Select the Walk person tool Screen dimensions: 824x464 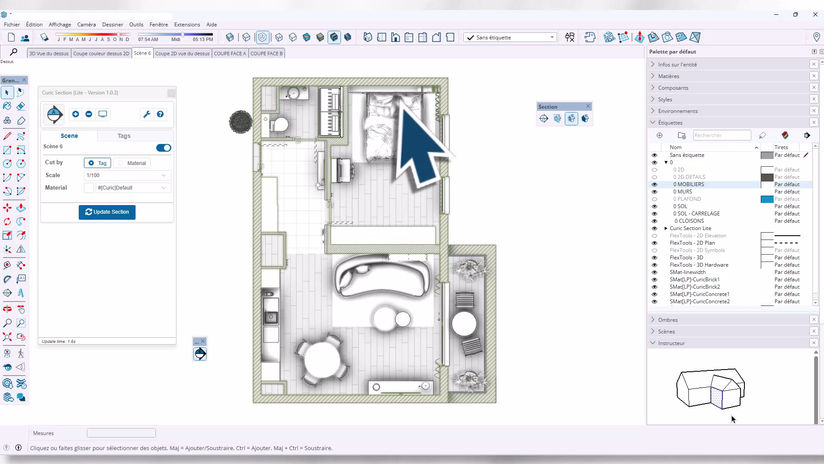pyautogui.click(x=20, y=353)
